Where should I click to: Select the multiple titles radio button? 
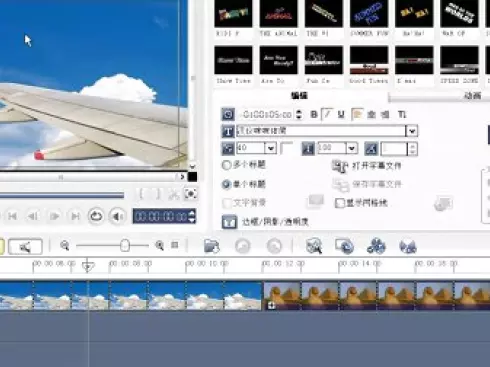226,165
